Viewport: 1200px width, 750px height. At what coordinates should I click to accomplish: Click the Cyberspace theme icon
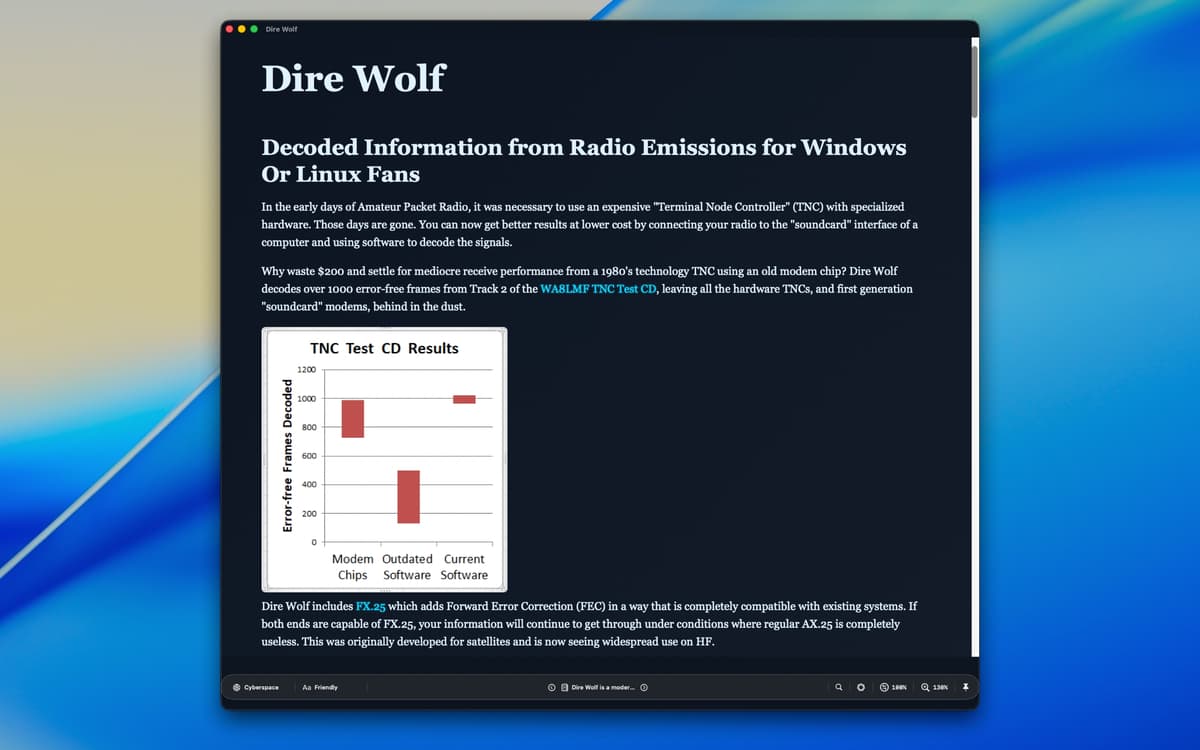[237, 688]
